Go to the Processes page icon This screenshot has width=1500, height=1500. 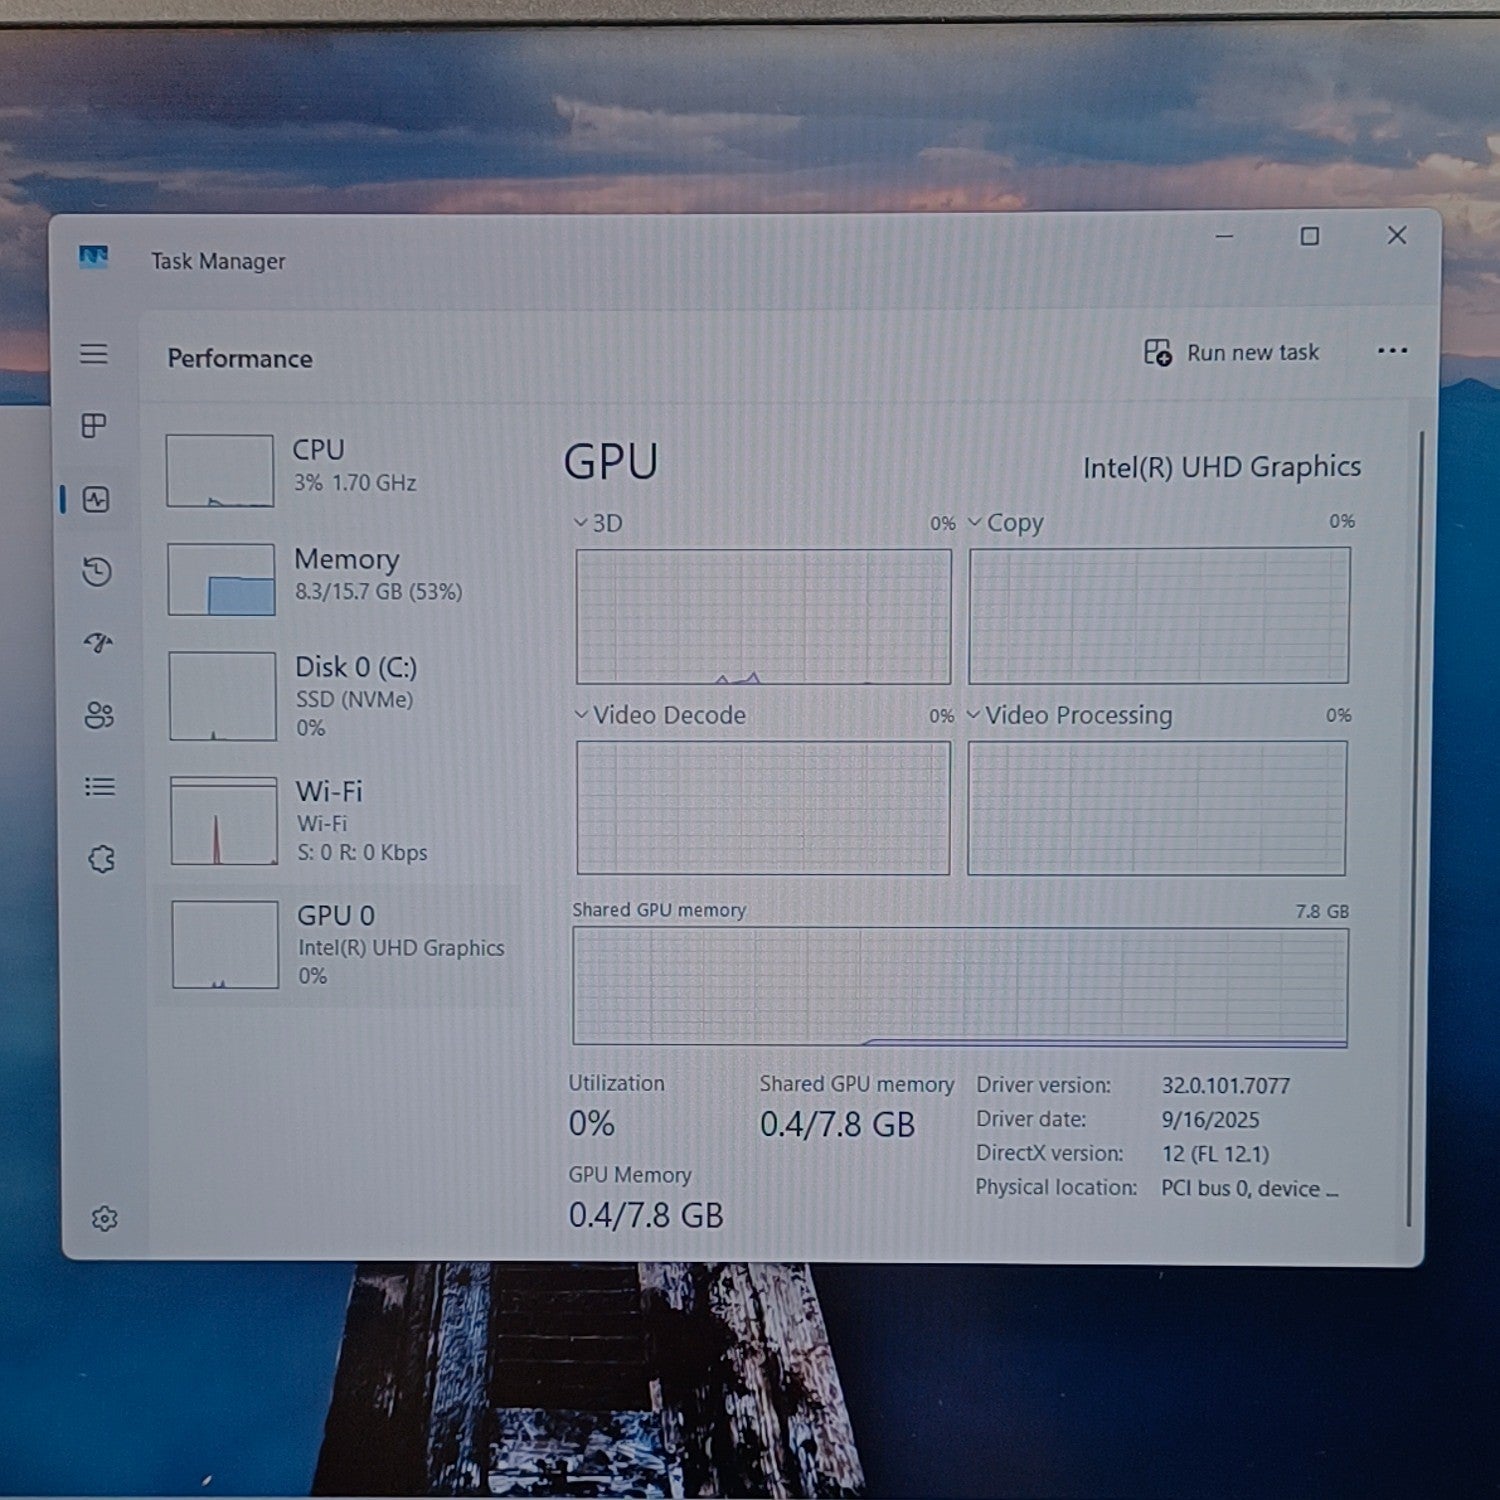tap(94, 426)
